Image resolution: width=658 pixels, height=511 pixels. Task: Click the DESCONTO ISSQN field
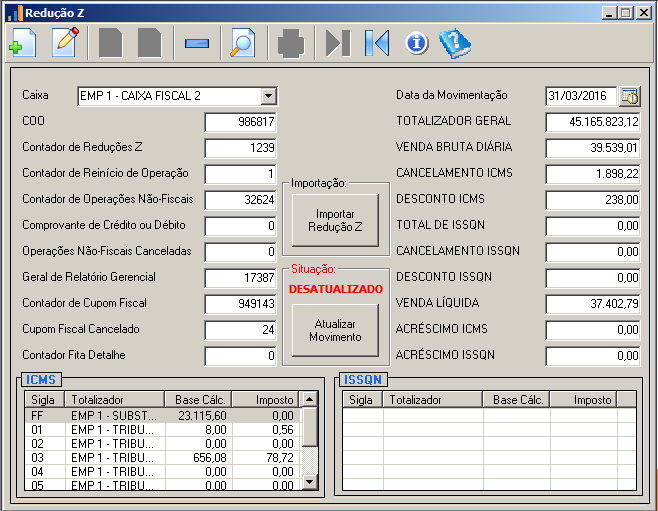(593, 278)
